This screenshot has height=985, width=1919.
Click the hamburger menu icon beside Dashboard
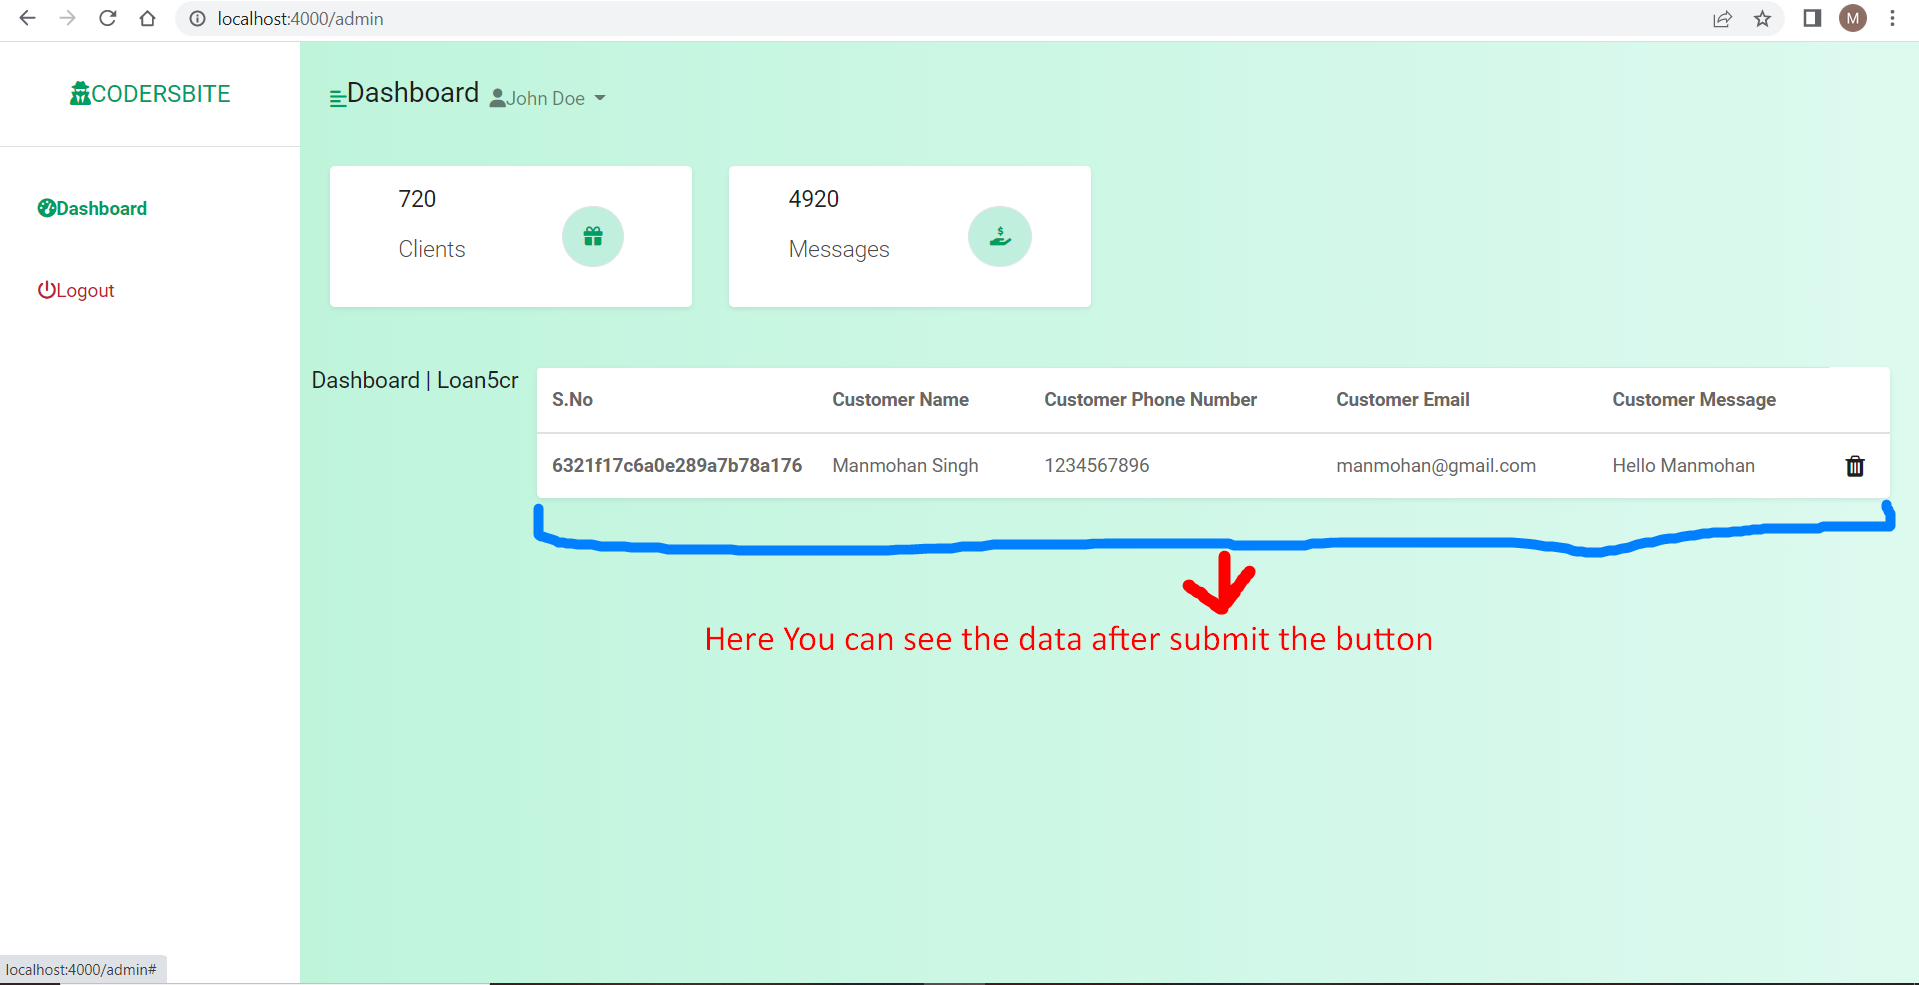tap(337, 98)
